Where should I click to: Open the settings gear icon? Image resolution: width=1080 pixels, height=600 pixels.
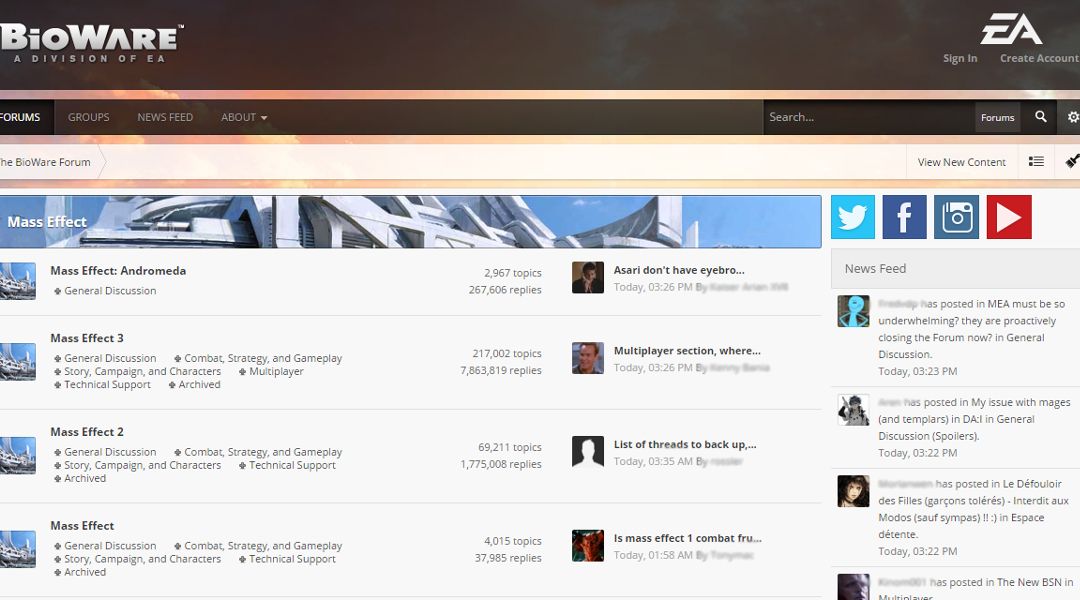point(1072,117)
